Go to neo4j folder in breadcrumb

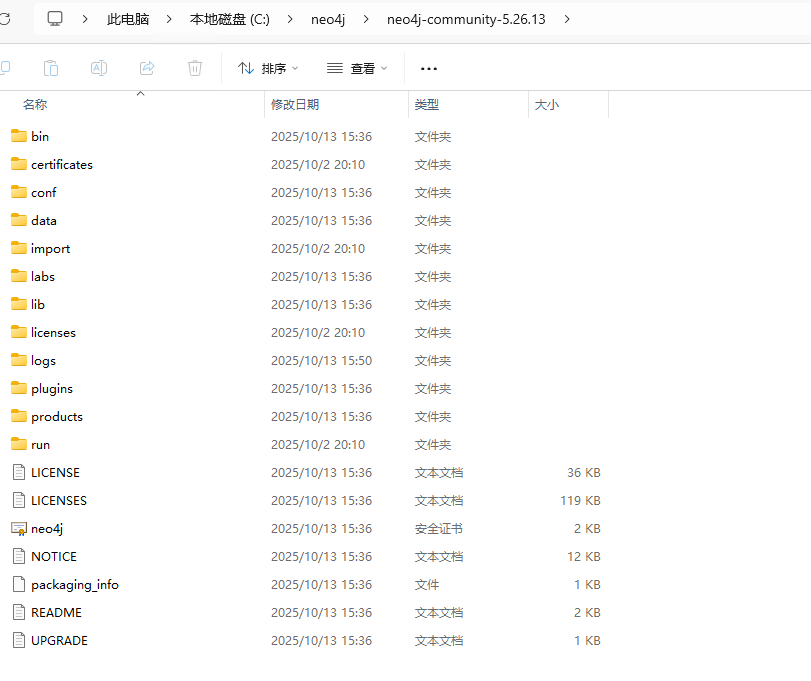328,19
